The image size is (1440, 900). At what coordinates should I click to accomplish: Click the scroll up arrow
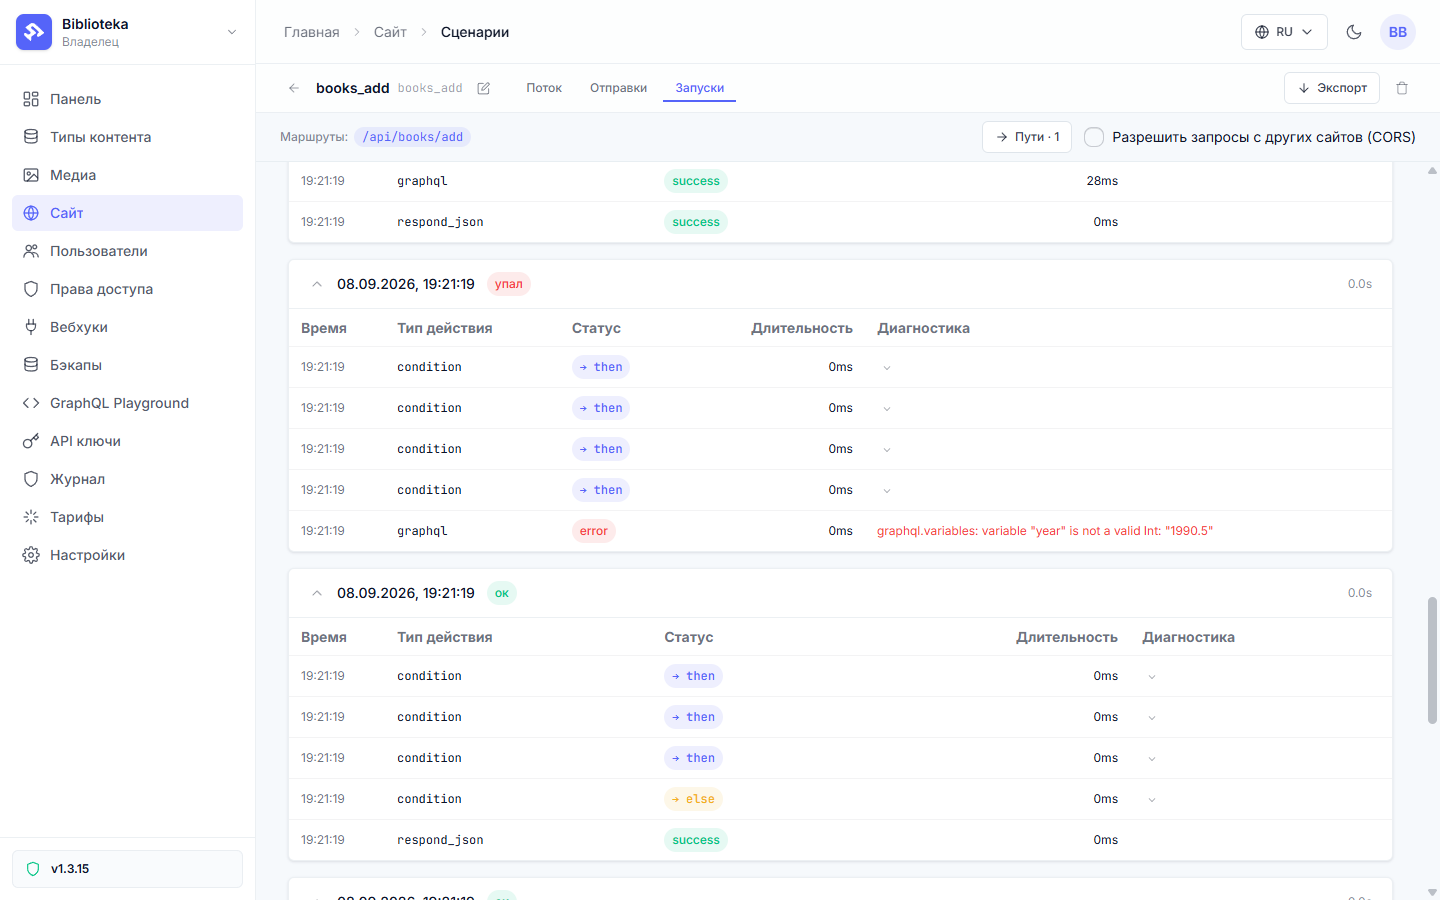point(1432,170)
